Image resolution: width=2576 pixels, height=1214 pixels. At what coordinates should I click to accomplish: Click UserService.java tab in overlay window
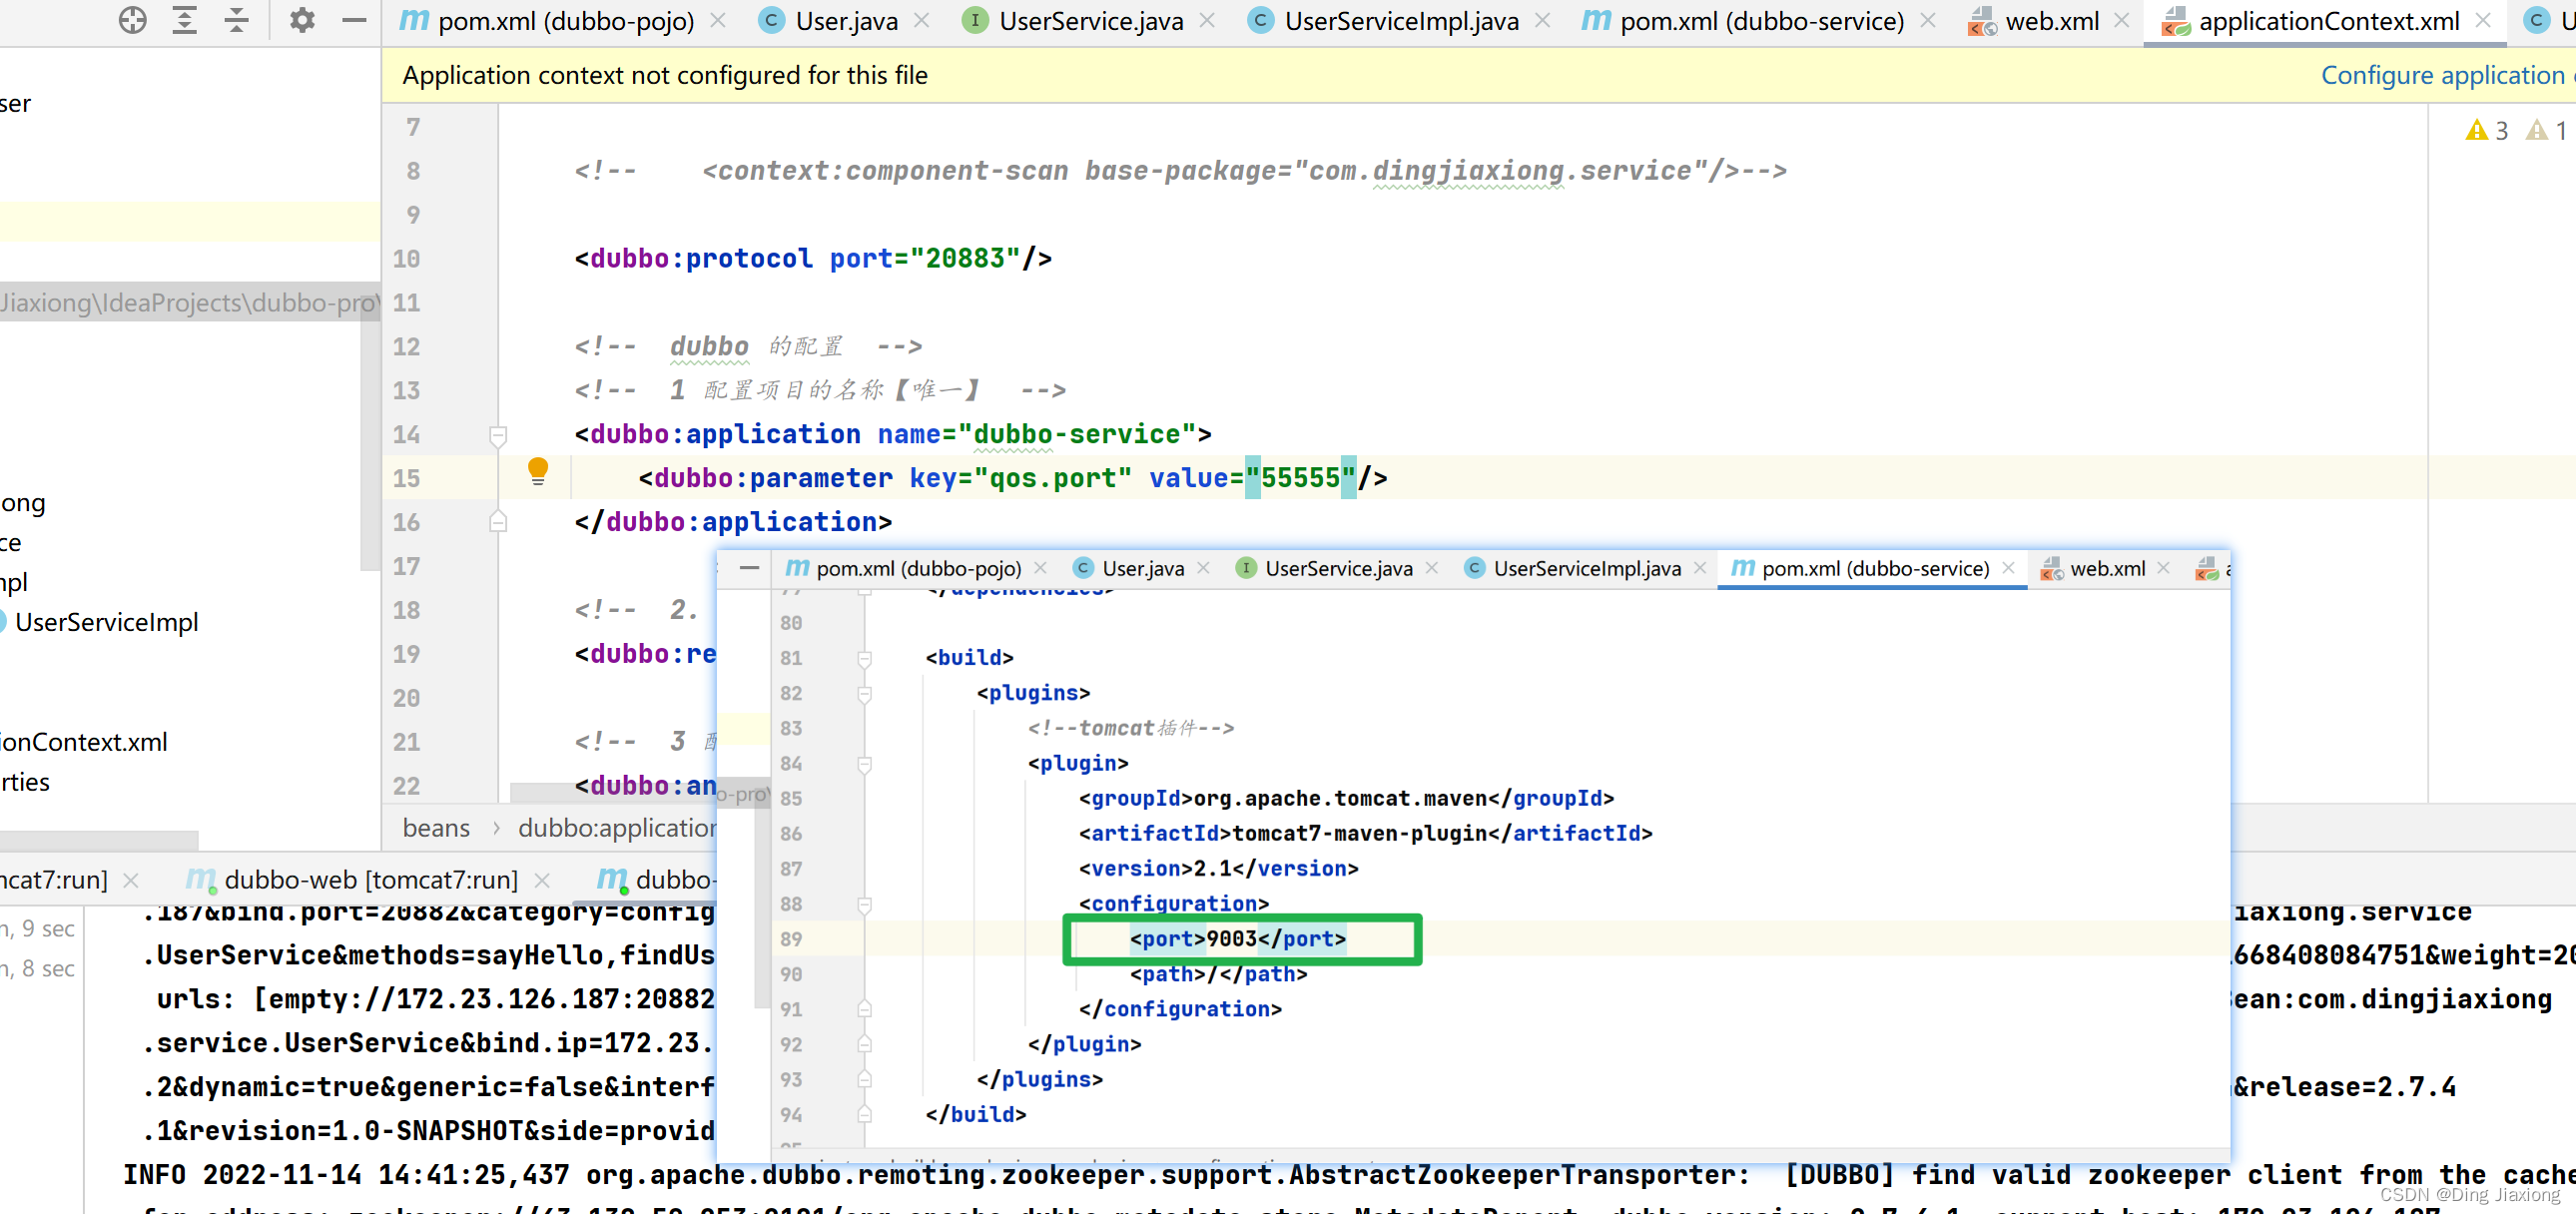(1324, 568)
